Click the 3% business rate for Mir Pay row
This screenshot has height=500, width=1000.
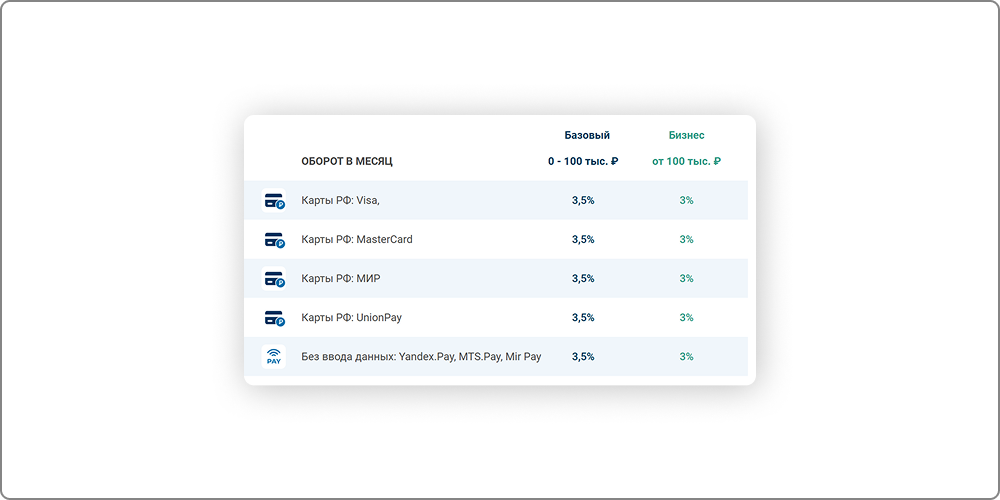point(686,357)
